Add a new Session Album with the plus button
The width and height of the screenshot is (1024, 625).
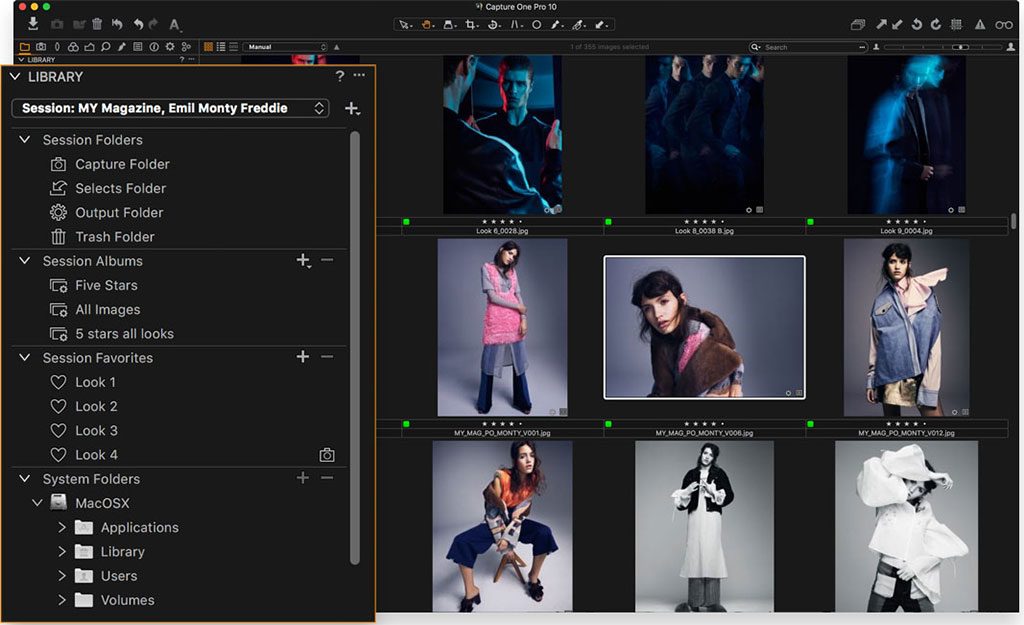(x=303, y=261)
